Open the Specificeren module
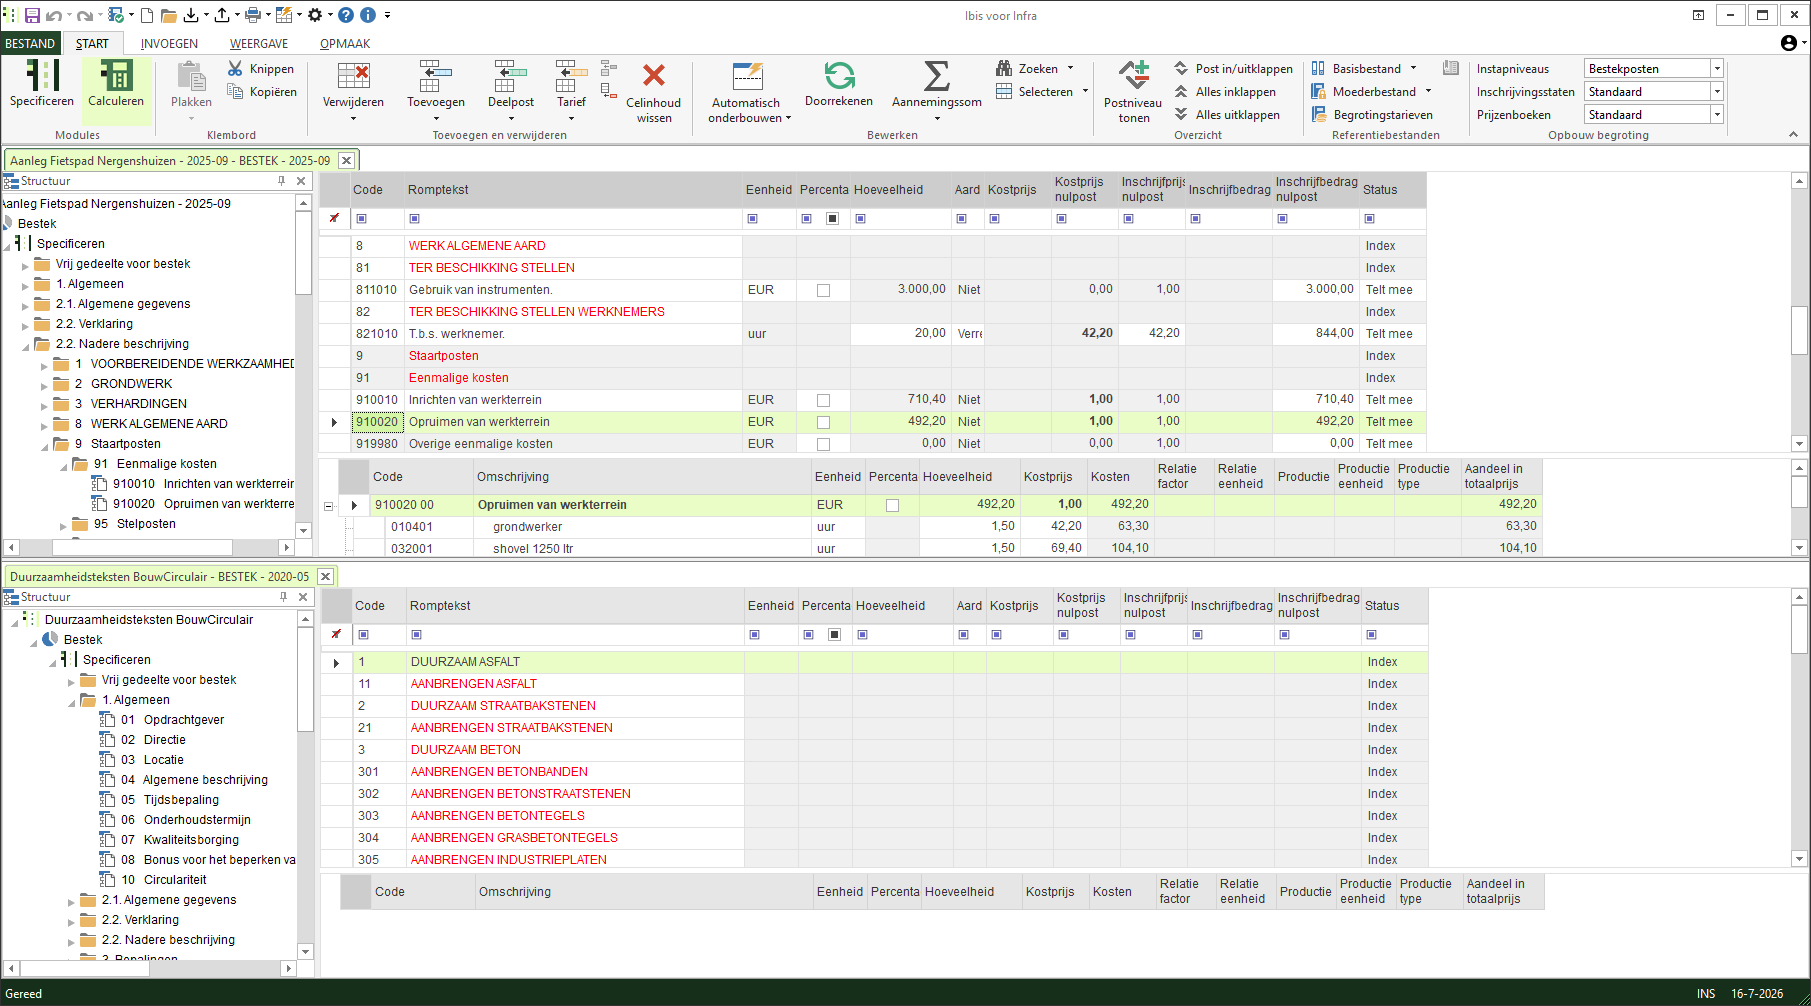Screen dimensions: 1811x1006 pos(42,84)
